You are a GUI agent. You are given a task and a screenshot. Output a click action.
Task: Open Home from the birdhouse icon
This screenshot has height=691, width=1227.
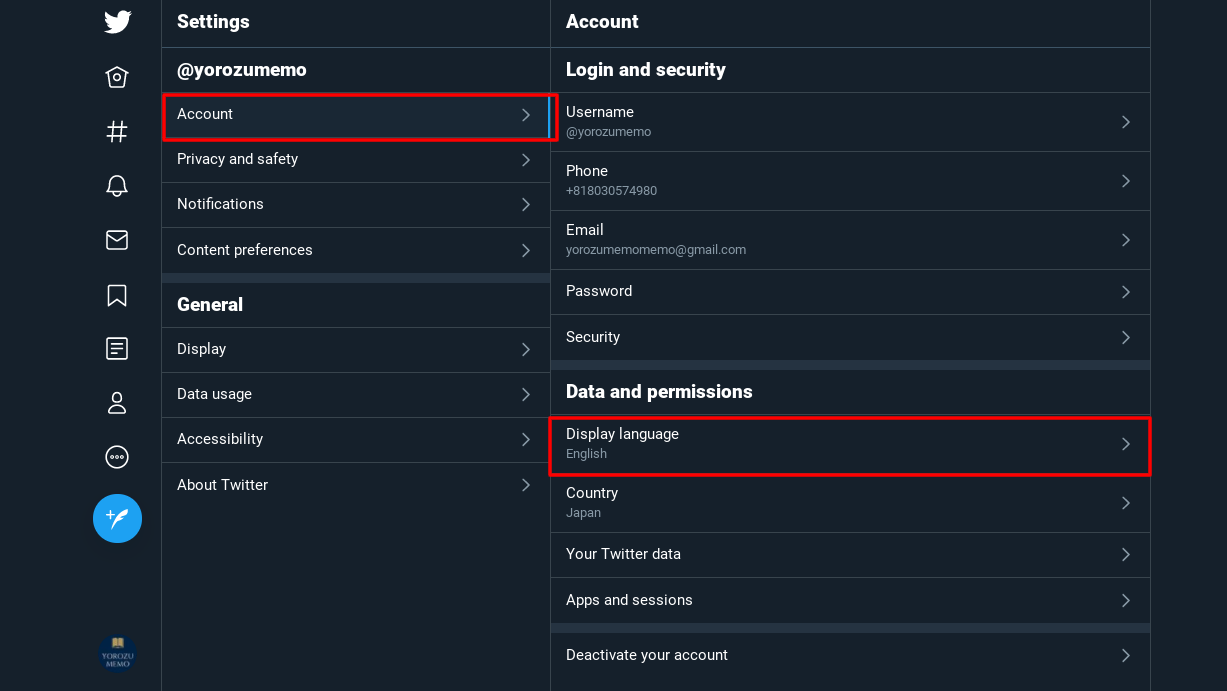pos(117,77)
